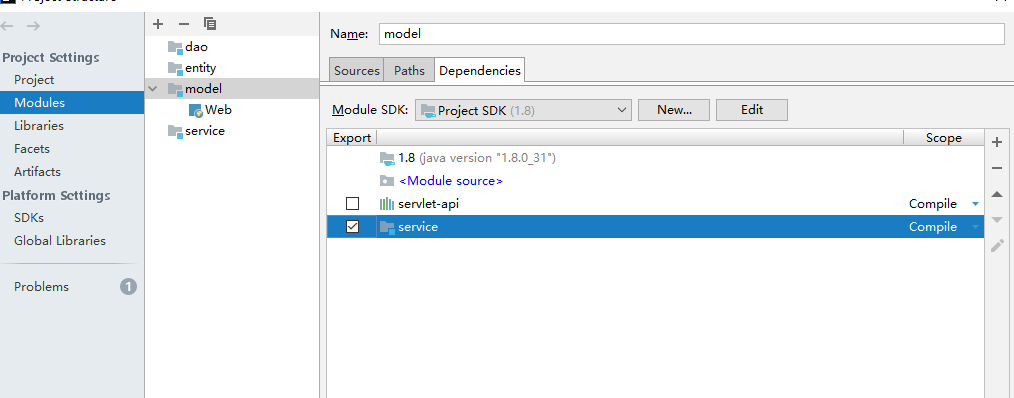The width and height of the screenshot is (1014, 398).
Task: Click the Web facet icon
Action: click(x=196, y=110)
